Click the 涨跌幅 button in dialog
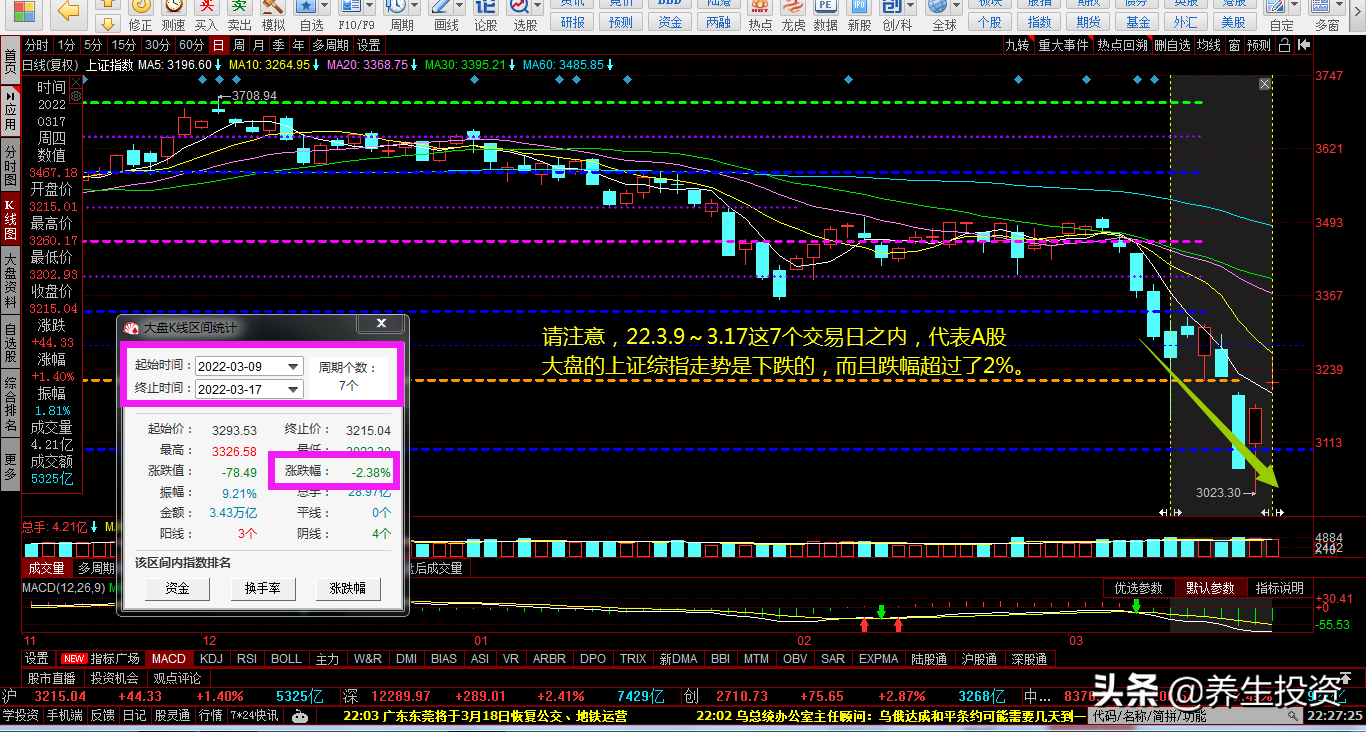 348,589
